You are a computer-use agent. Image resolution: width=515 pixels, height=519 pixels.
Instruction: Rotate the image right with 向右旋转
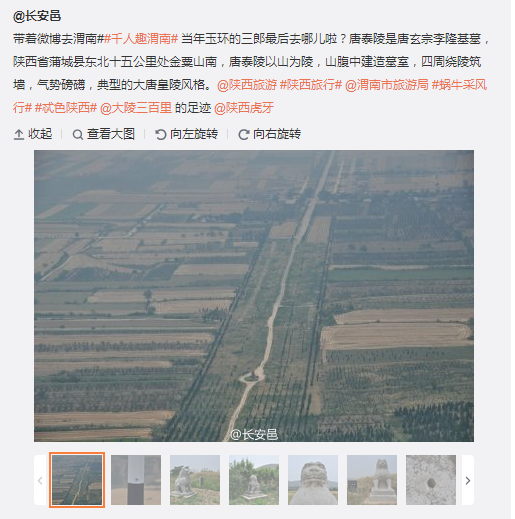[x=269, y=134]
